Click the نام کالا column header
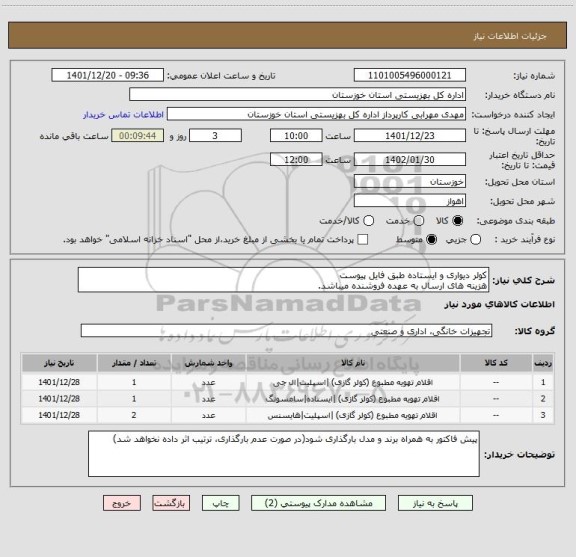Screen dimensions: 576x557 coord(353,363)
